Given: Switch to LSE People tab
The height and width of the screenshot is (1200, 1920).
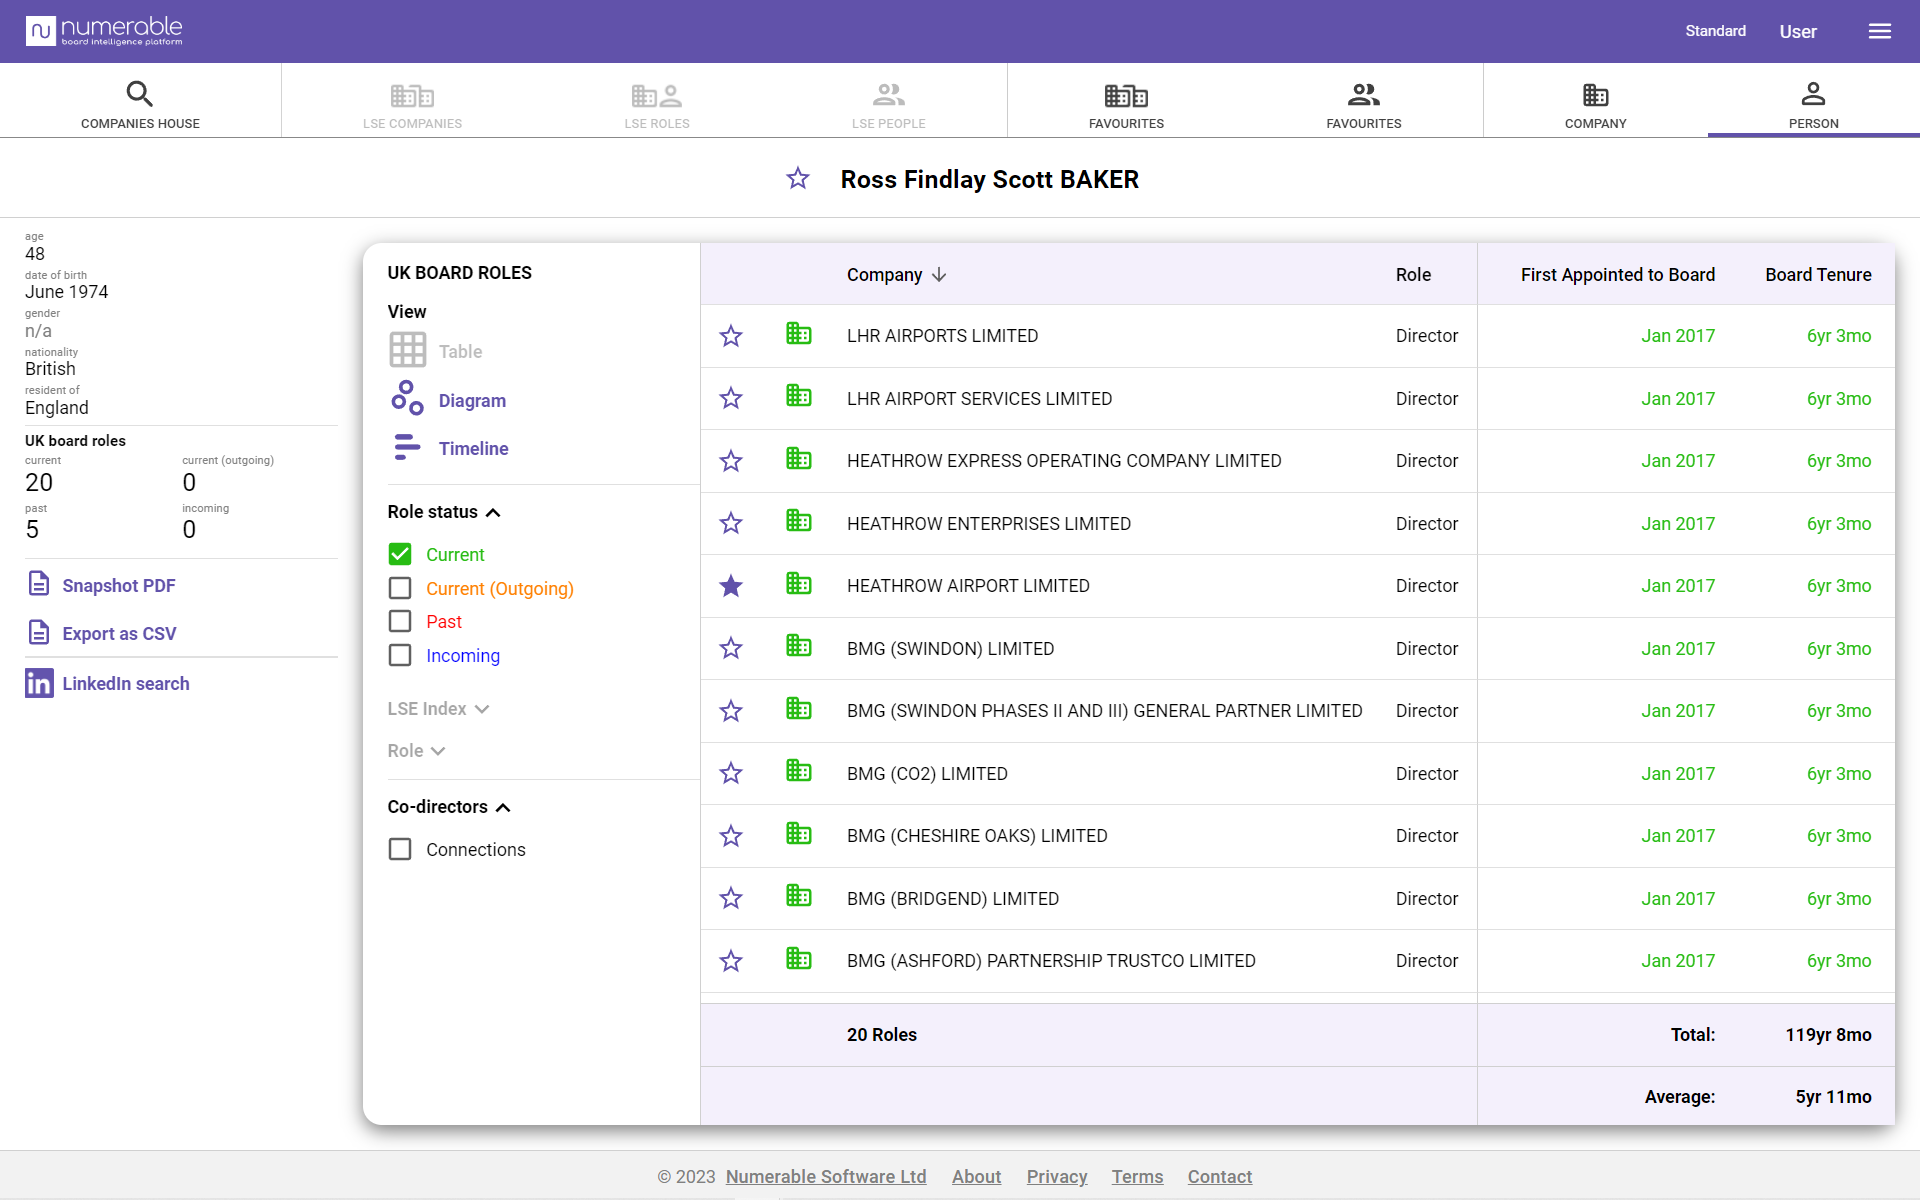Looking at the screenshot, I should tap(889, 104).
